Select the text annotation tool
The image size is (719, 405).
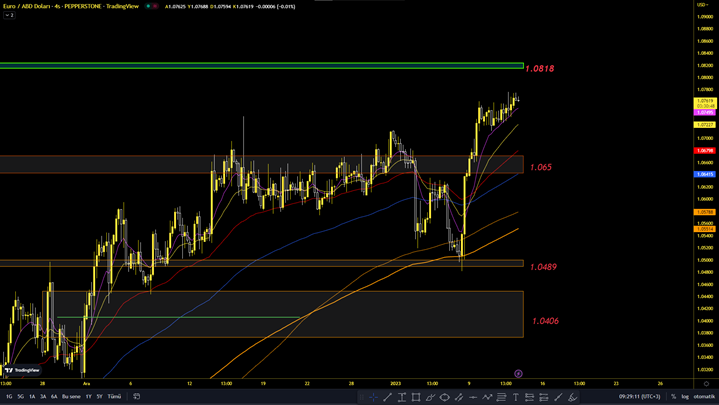[515, 397]
